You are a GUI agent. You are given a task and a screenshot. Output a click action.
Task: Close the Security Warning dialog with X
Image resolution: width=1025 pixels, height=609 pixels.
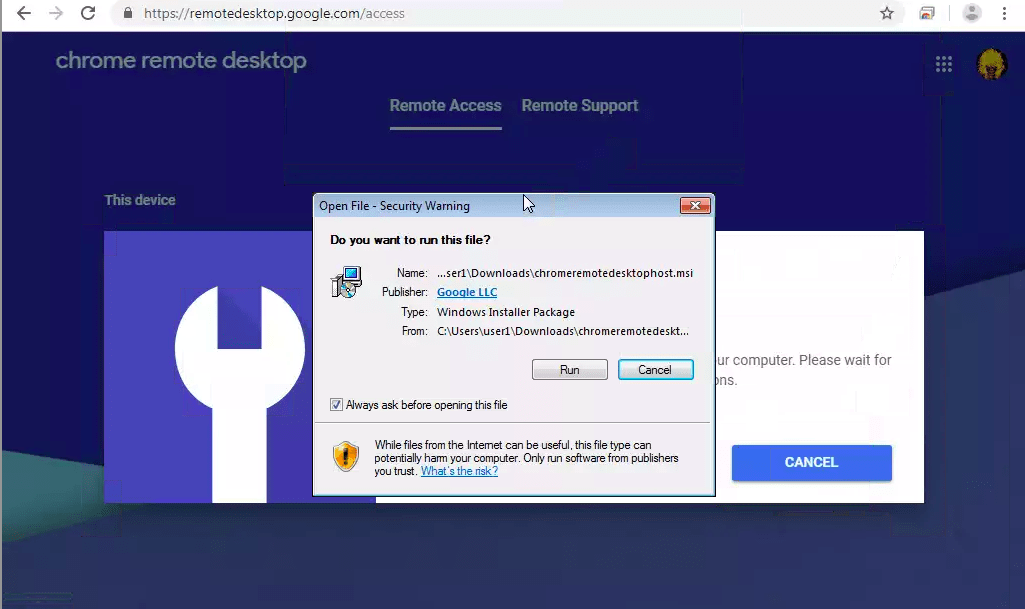(x=695, y=206)
